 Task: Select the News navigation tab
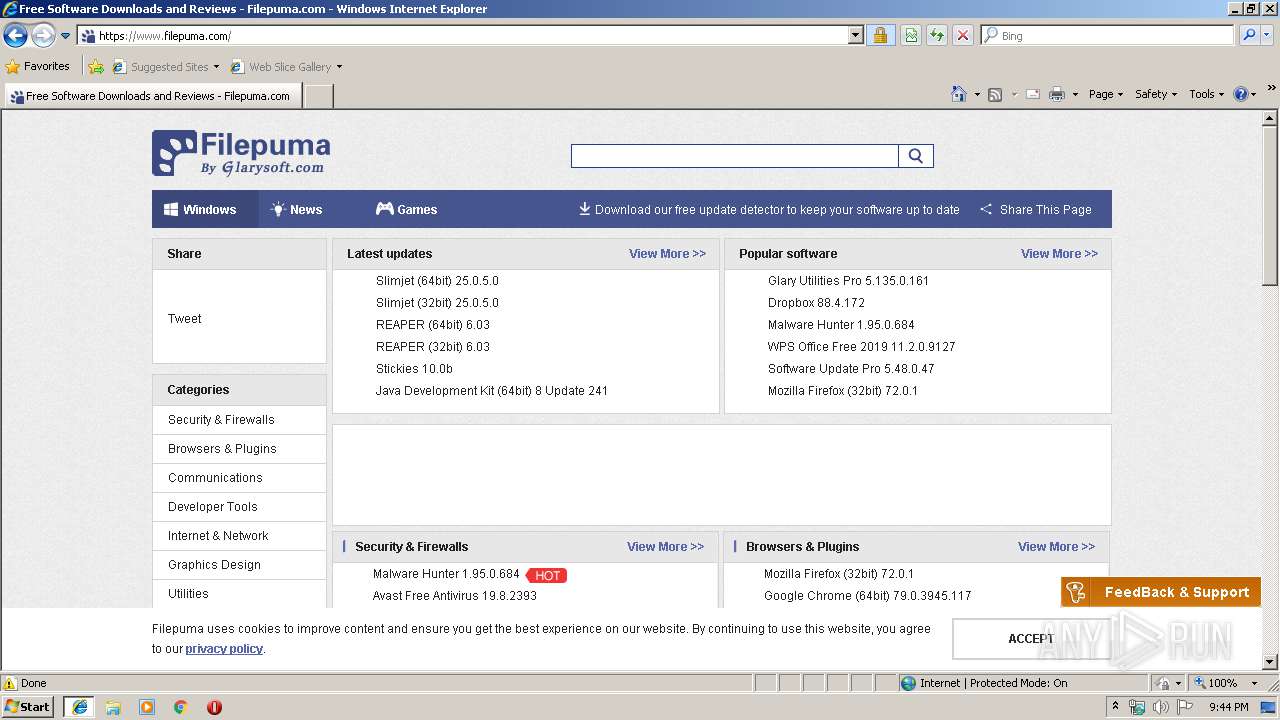click(296, 209)
